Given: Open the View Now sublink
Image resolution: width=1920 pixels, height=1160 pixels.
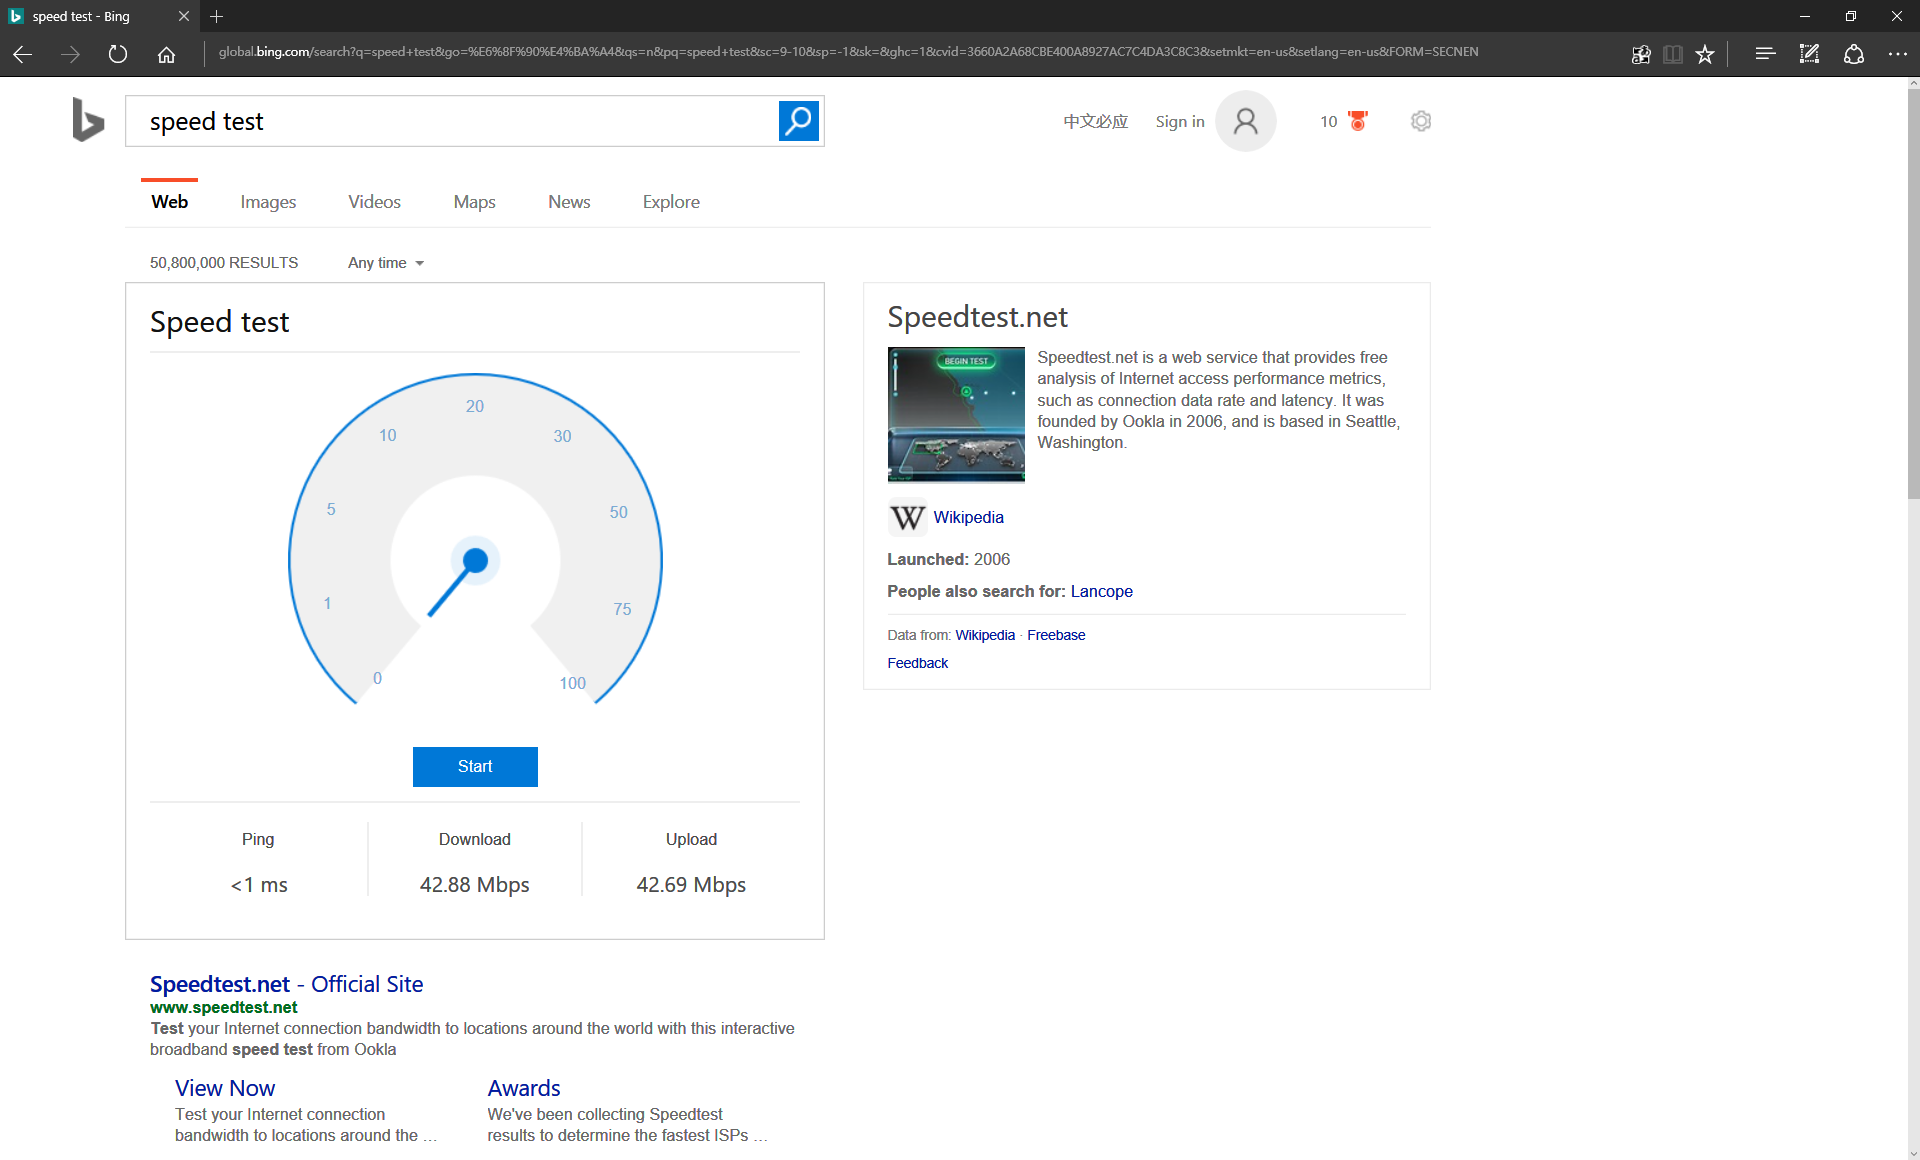Looking at the screenshot, I should click(225, 1088).
